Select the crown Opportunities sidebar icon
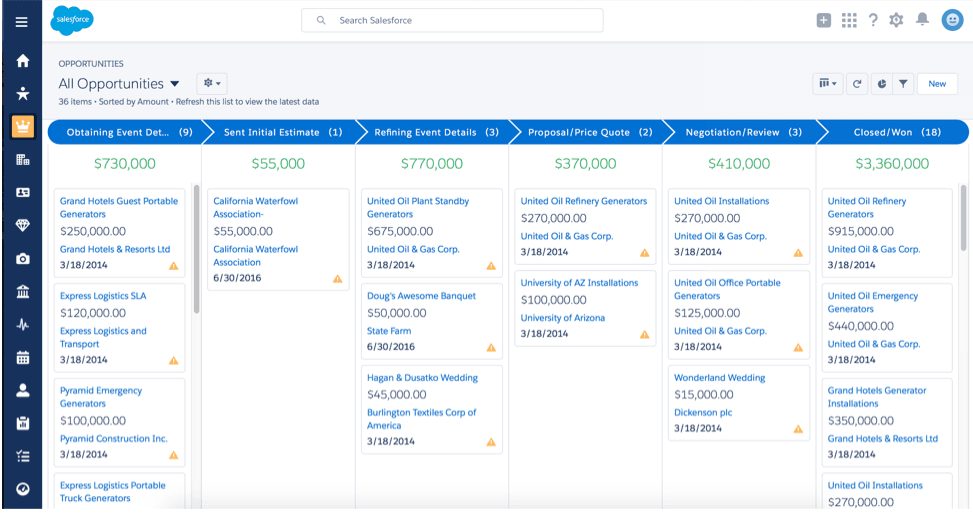This screenshot has width=973, height=518. click(22, 127)
